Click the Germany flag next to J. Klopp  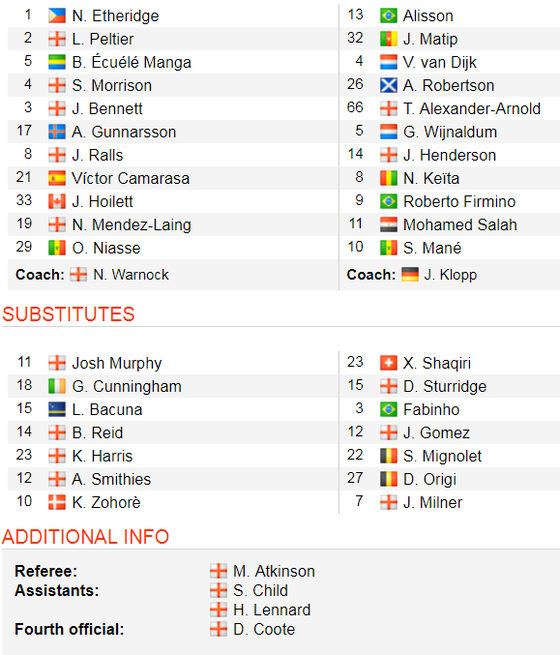point(410,274)
